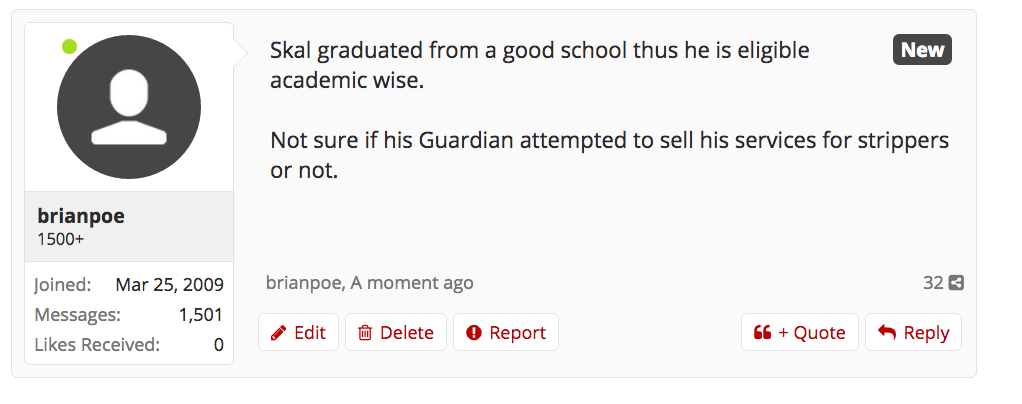Viewport: 1022px width, 404px height.
Task: Click the pencil icon on Edit button
Action: [x=279, y=333]
